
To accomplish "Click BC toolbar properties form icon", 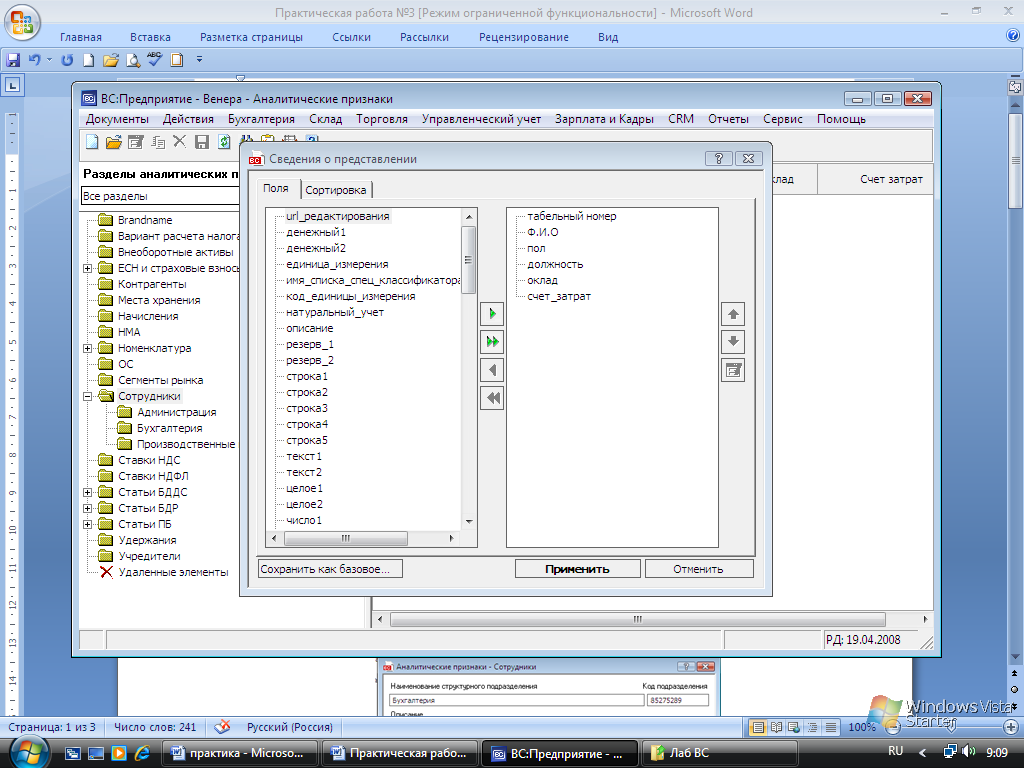I will [136, 142].
